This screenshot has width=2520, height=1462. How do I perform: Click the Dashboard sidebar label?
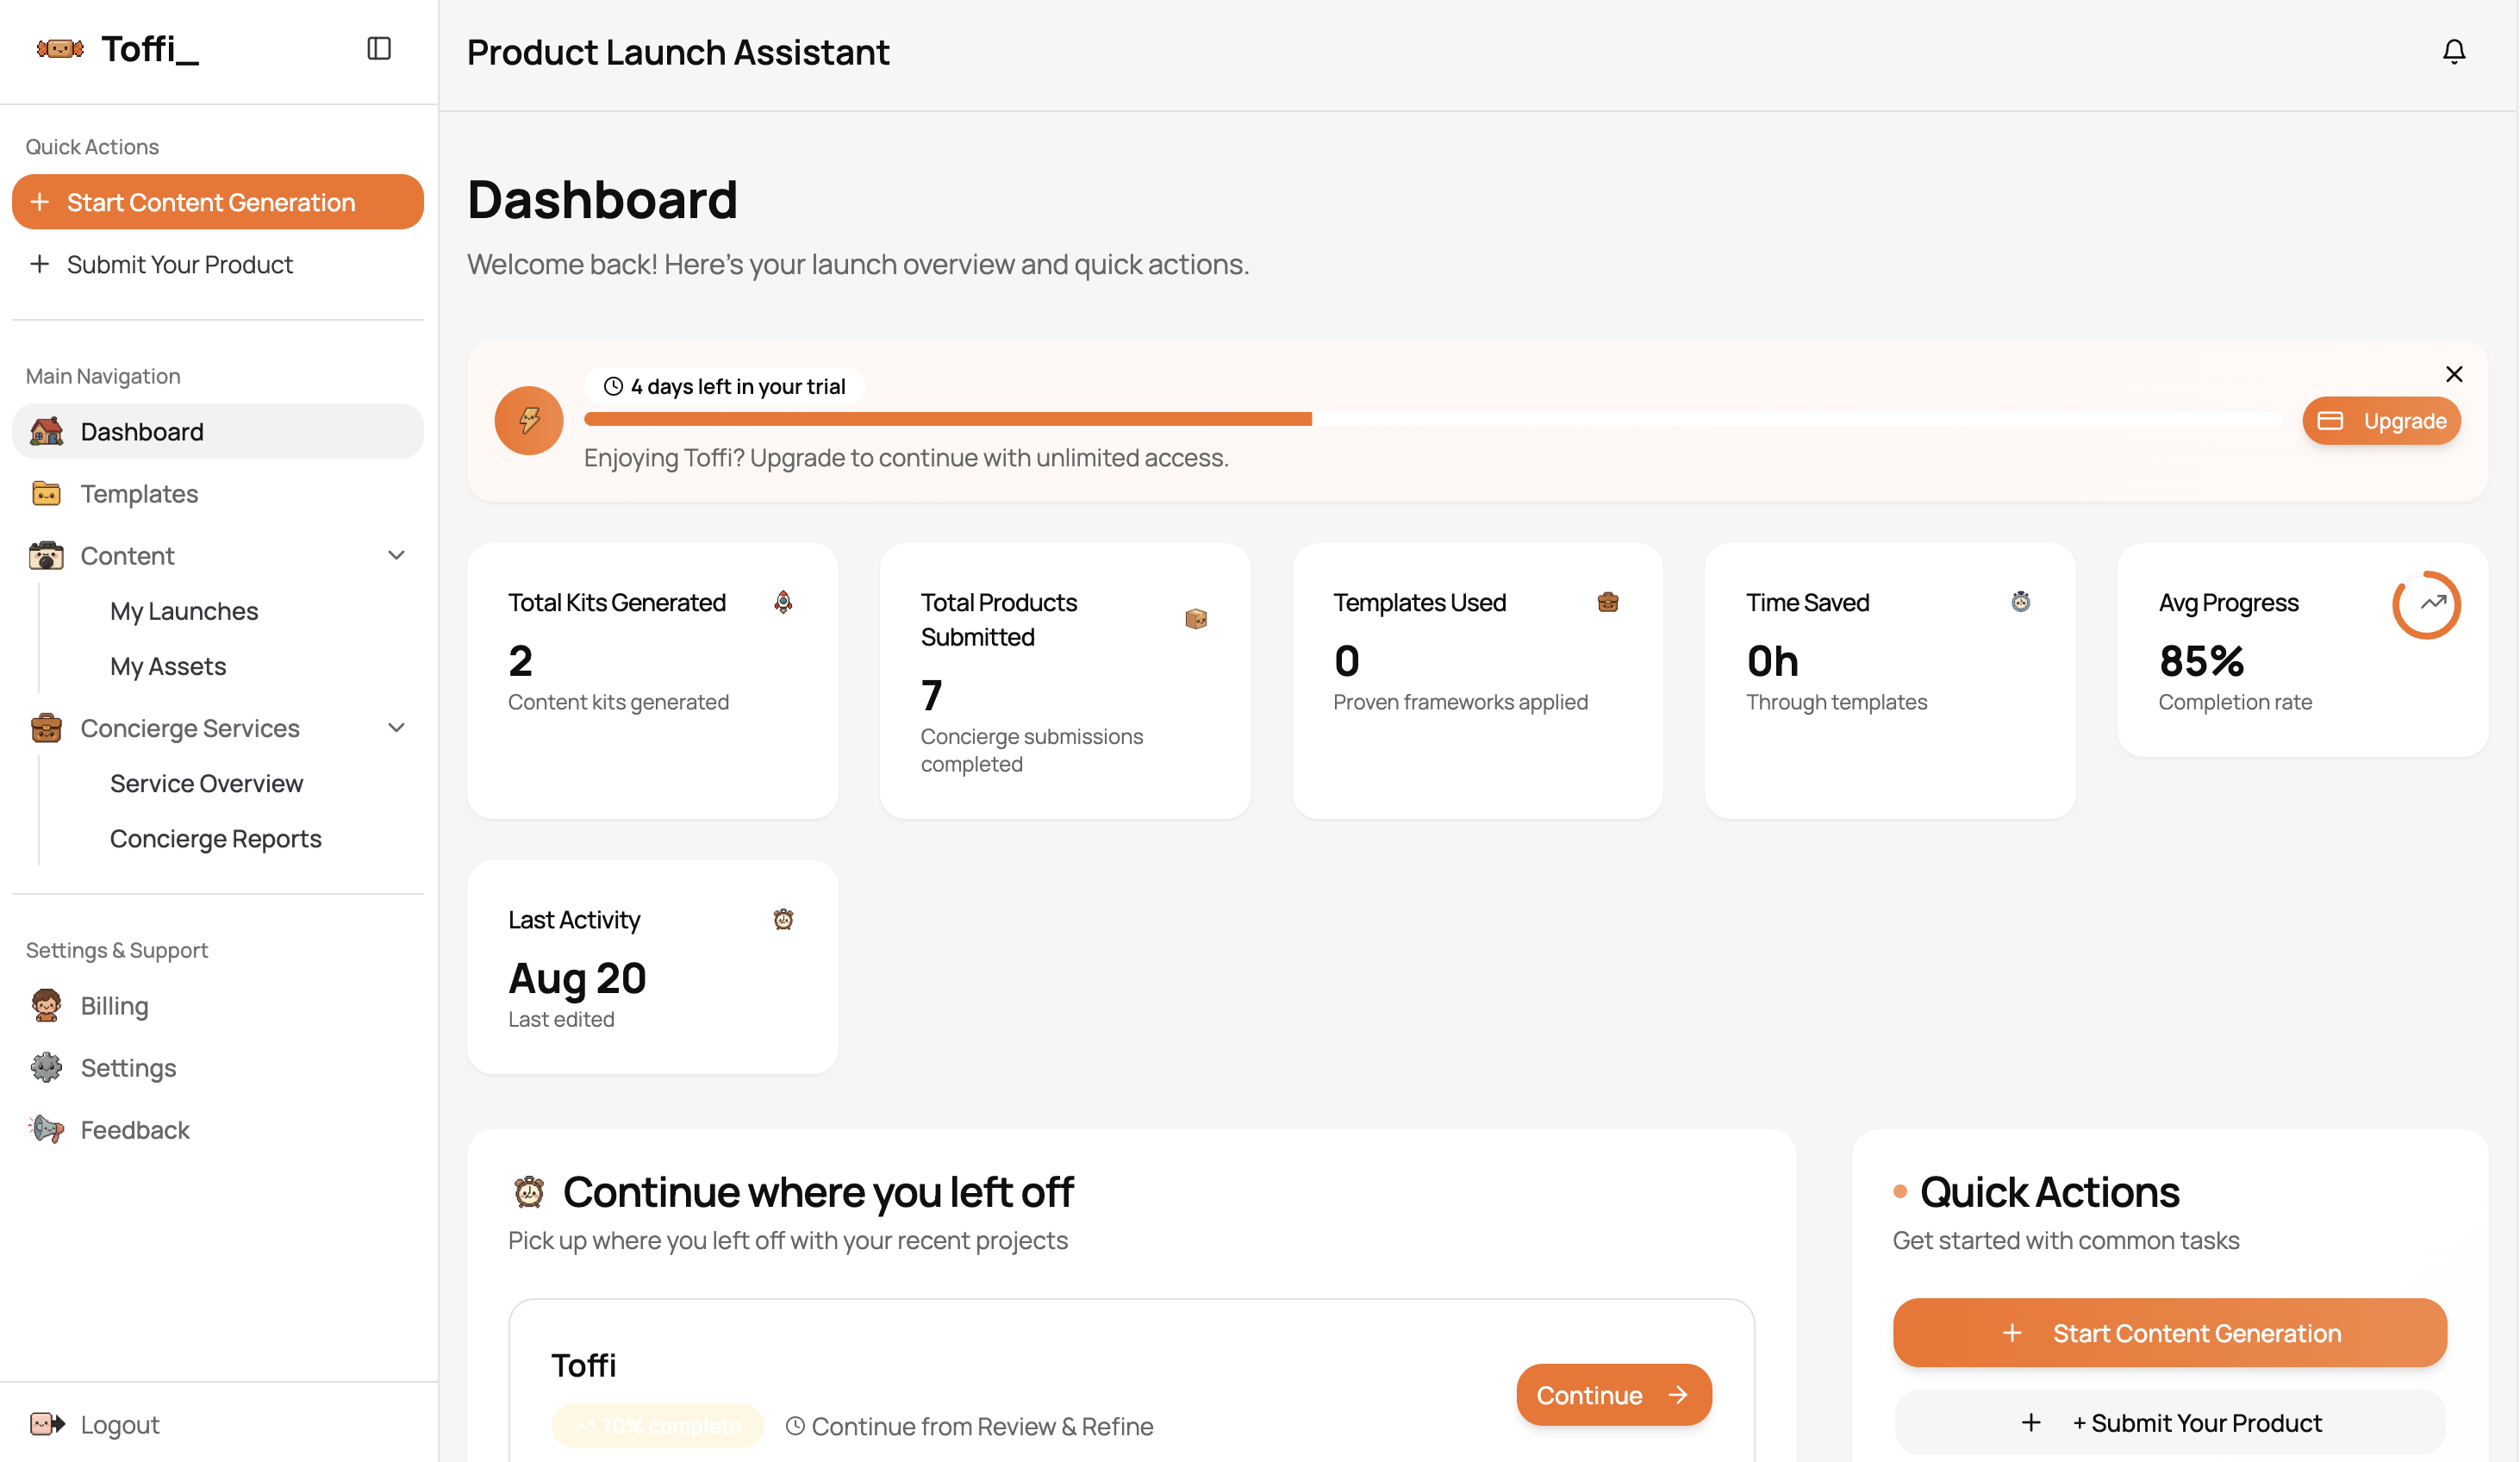142,431
